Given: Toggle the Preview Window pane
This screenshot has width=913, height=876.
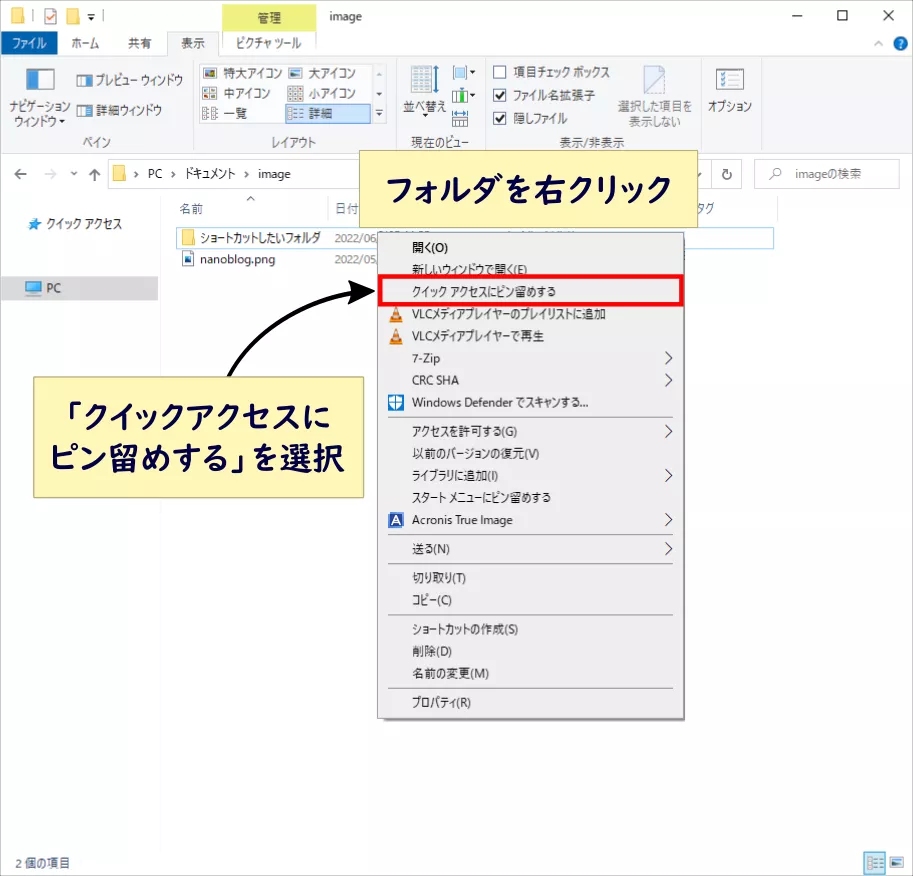Looking at the screenshot, I should click(x=130, y=80).
